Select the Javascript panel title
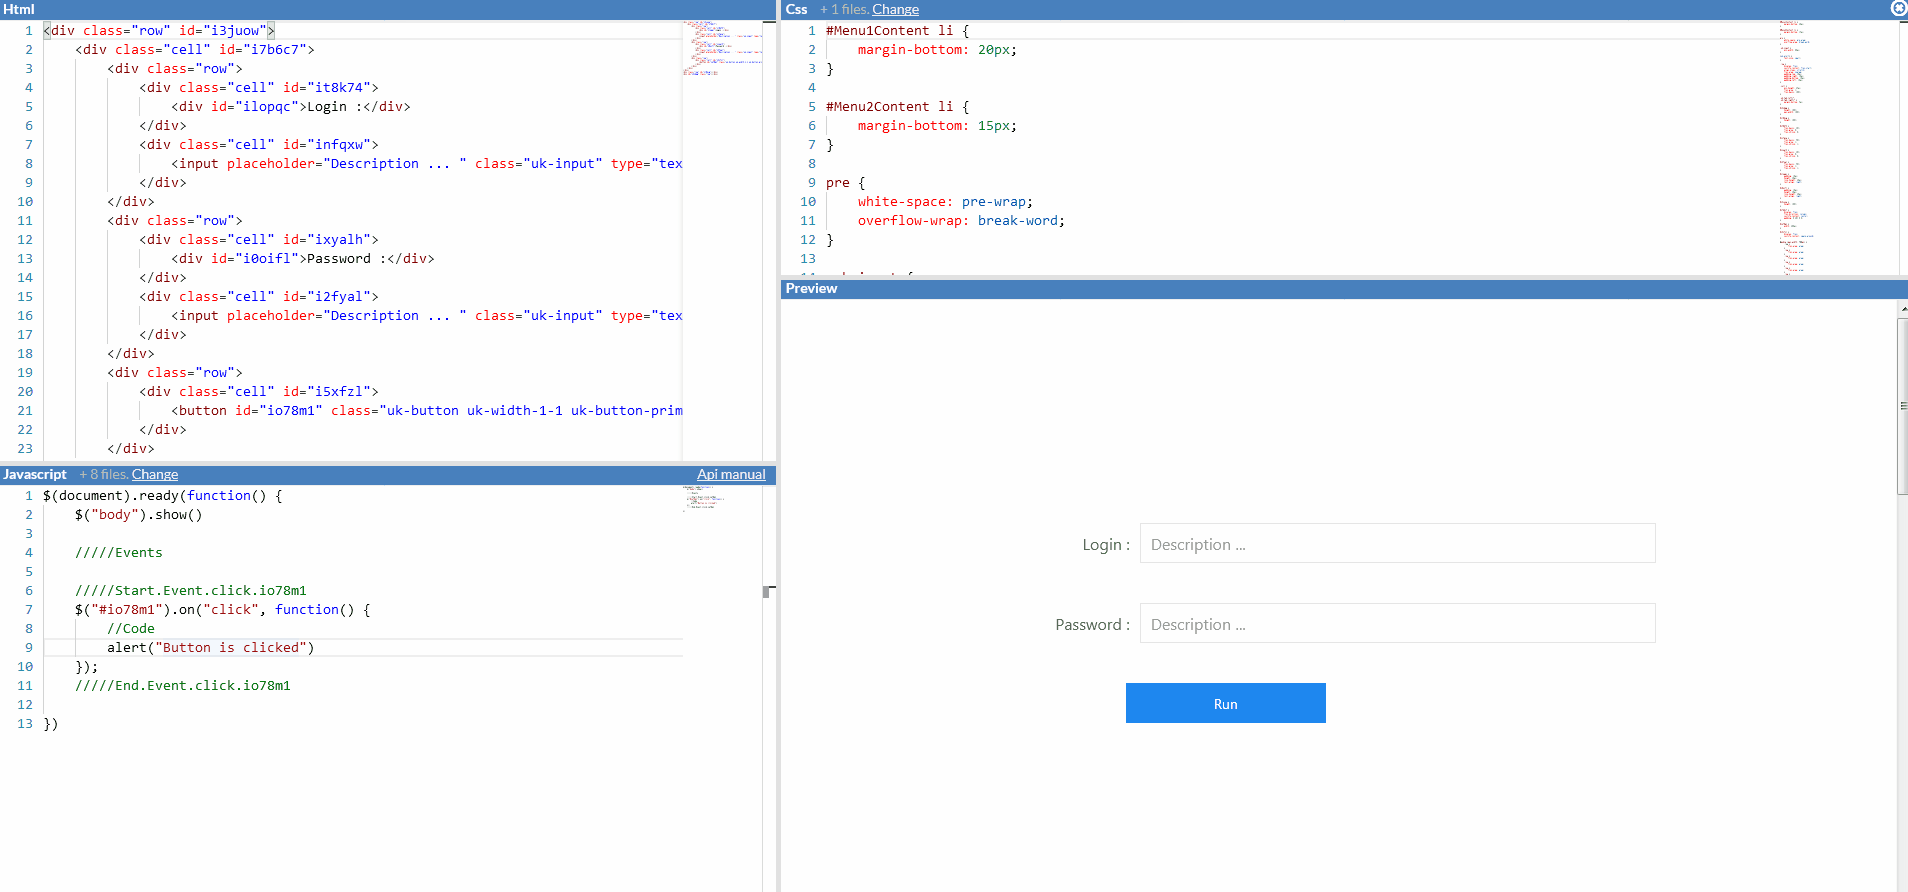The height and width of the screenshot is (892, 1908). coord(35,475)
